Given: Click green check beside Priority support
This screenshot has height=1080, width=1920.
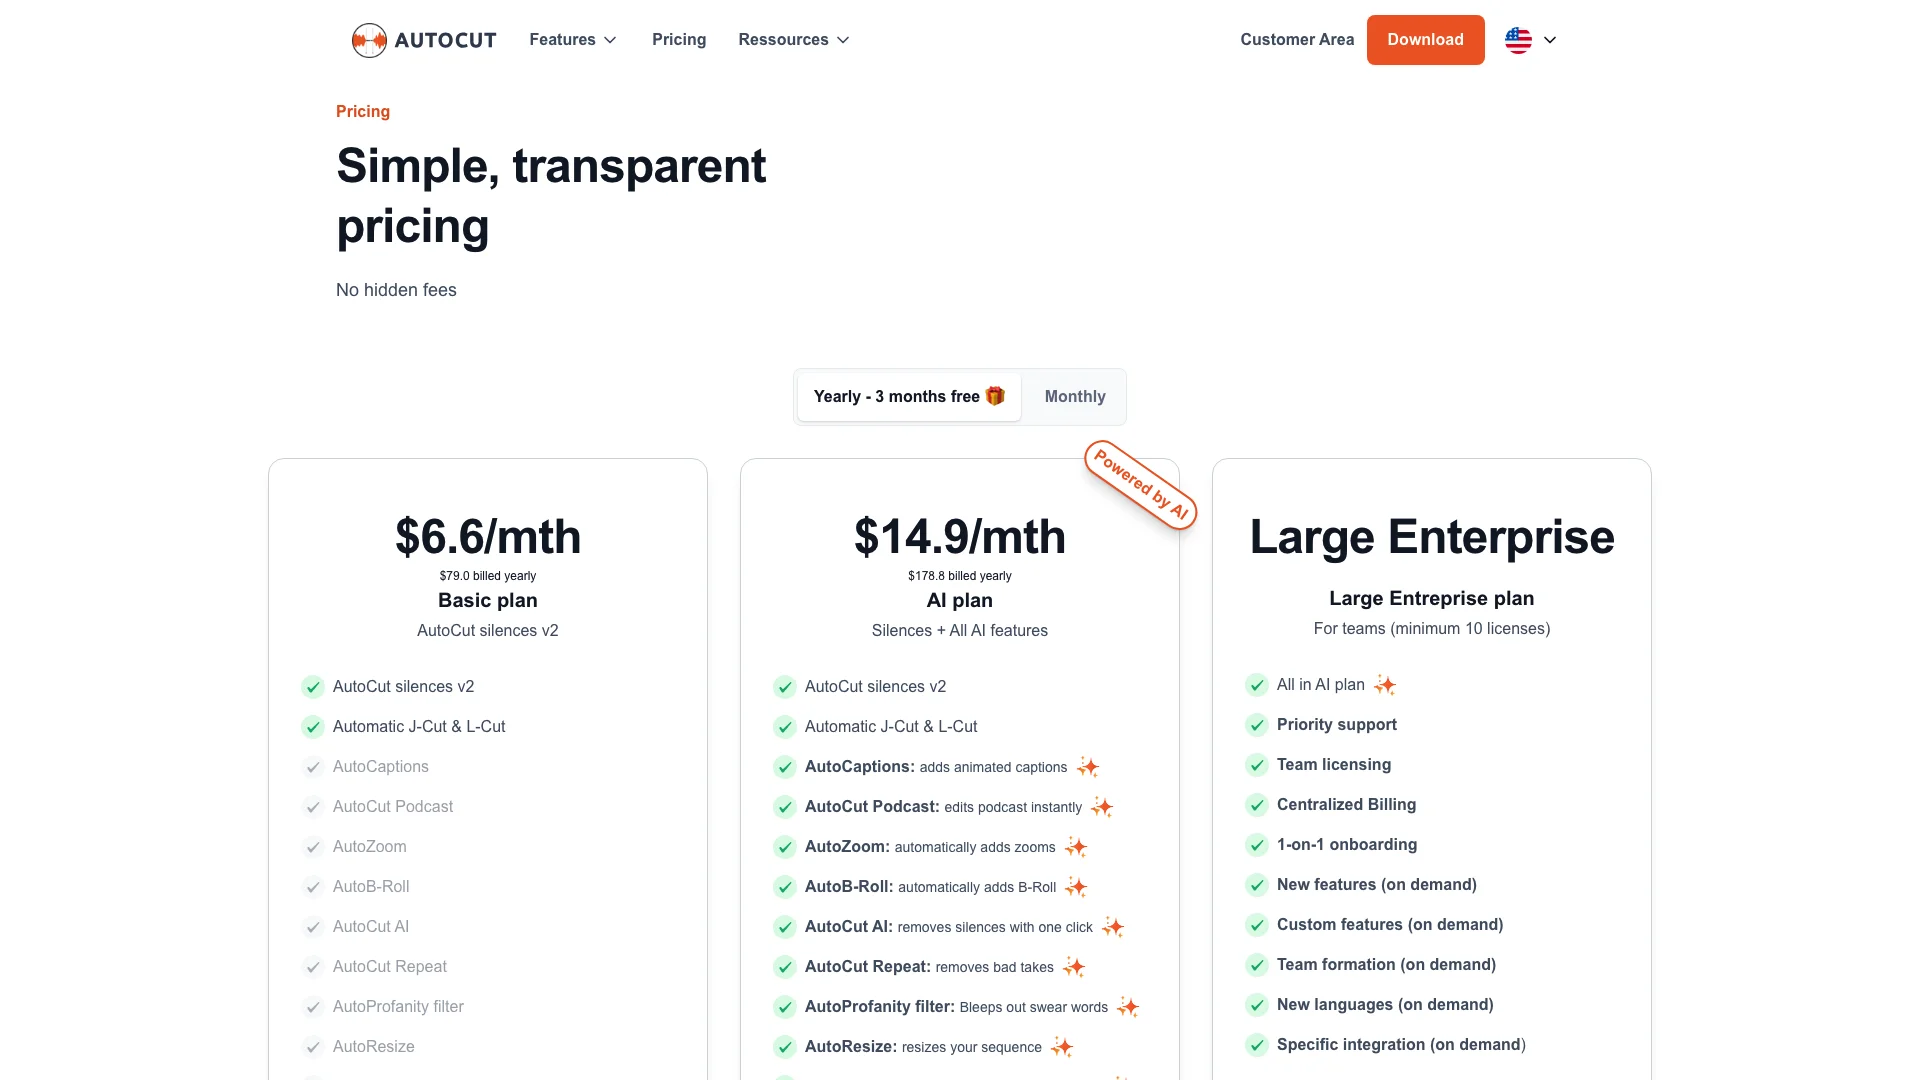Looking at the screenshot, I should 1257,725.
